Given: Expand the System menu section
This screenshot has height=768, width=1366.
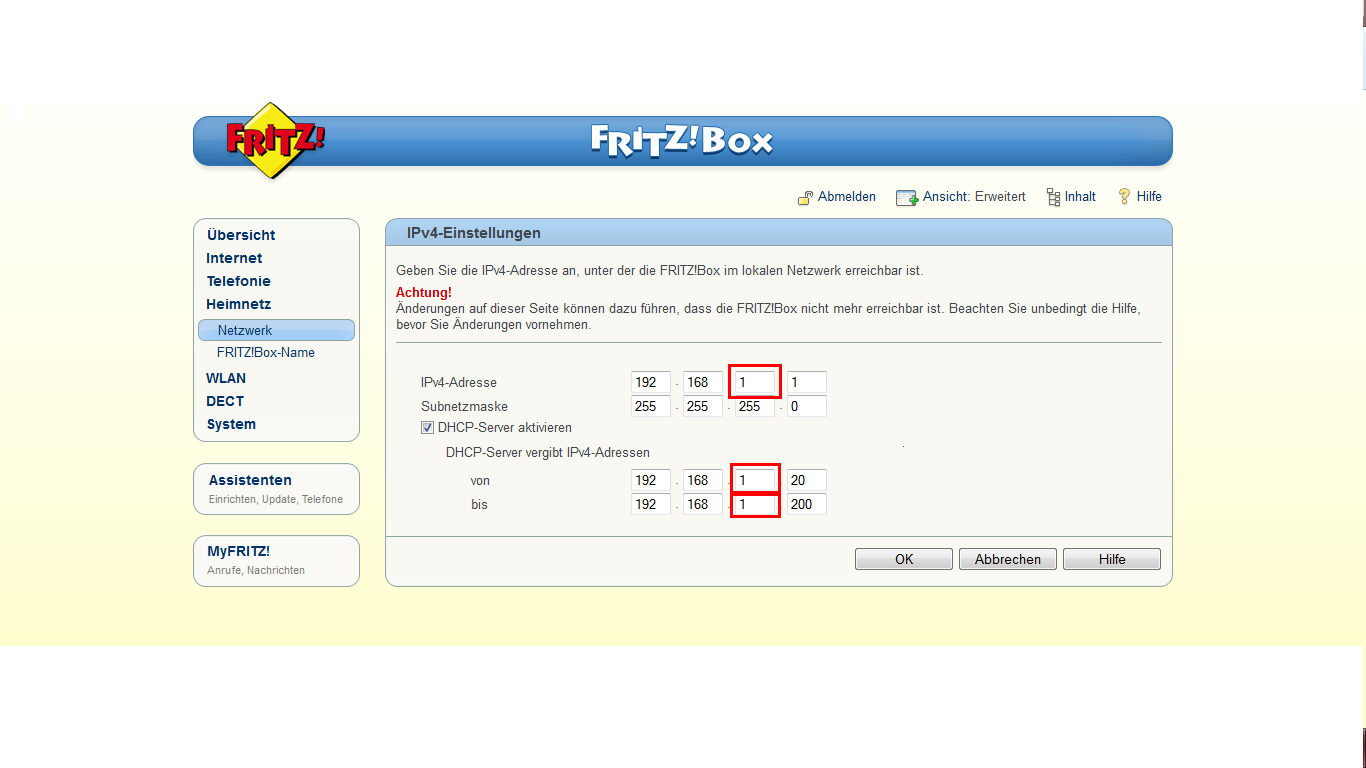Looking at the screenshot, I should coord(231,424).
